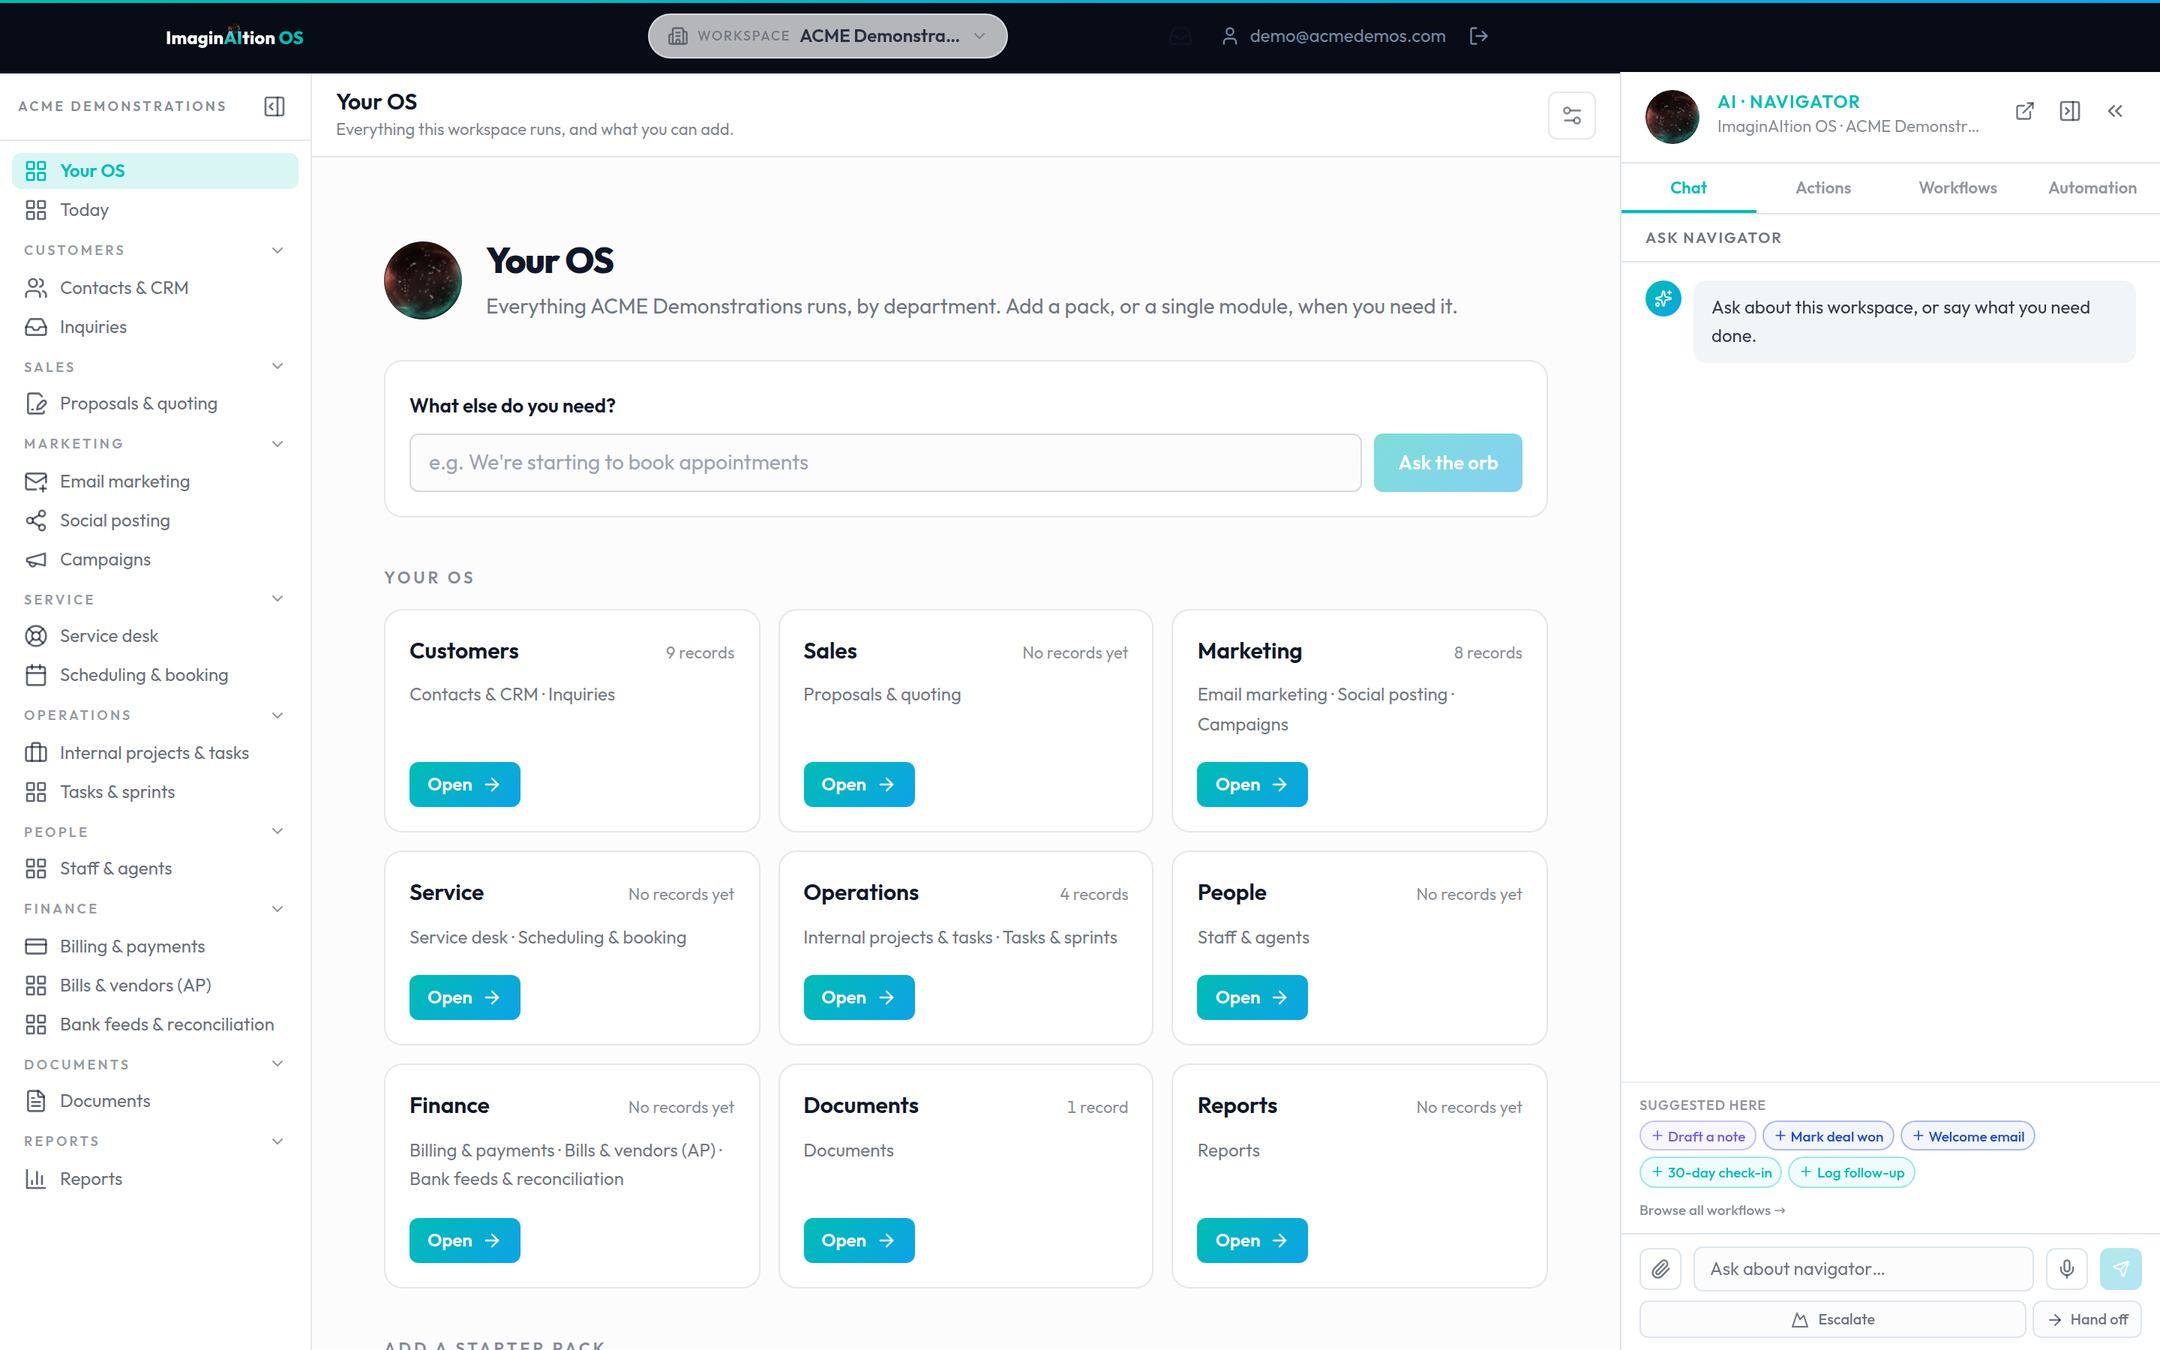The image size is (2160, 1350).
Task: Follow the Browse all workflows link
Action: pyautogui.click(x=1712, y=1210)
